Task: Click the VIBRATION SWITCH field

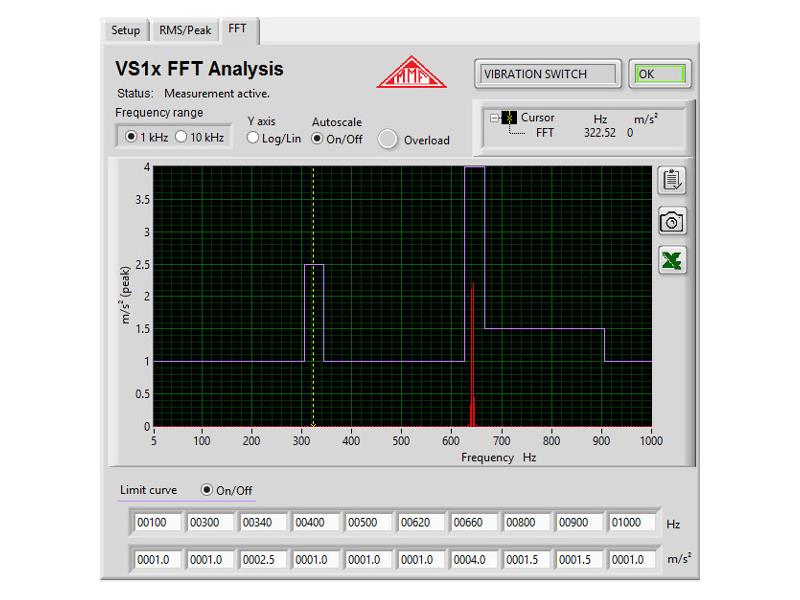Action: [x=548, y=74]
